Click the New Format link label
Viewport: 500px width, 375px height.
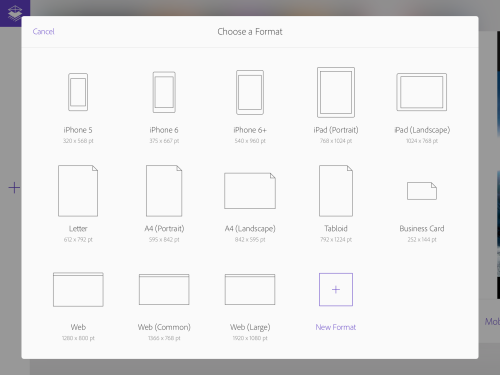[x=336, y=327]
